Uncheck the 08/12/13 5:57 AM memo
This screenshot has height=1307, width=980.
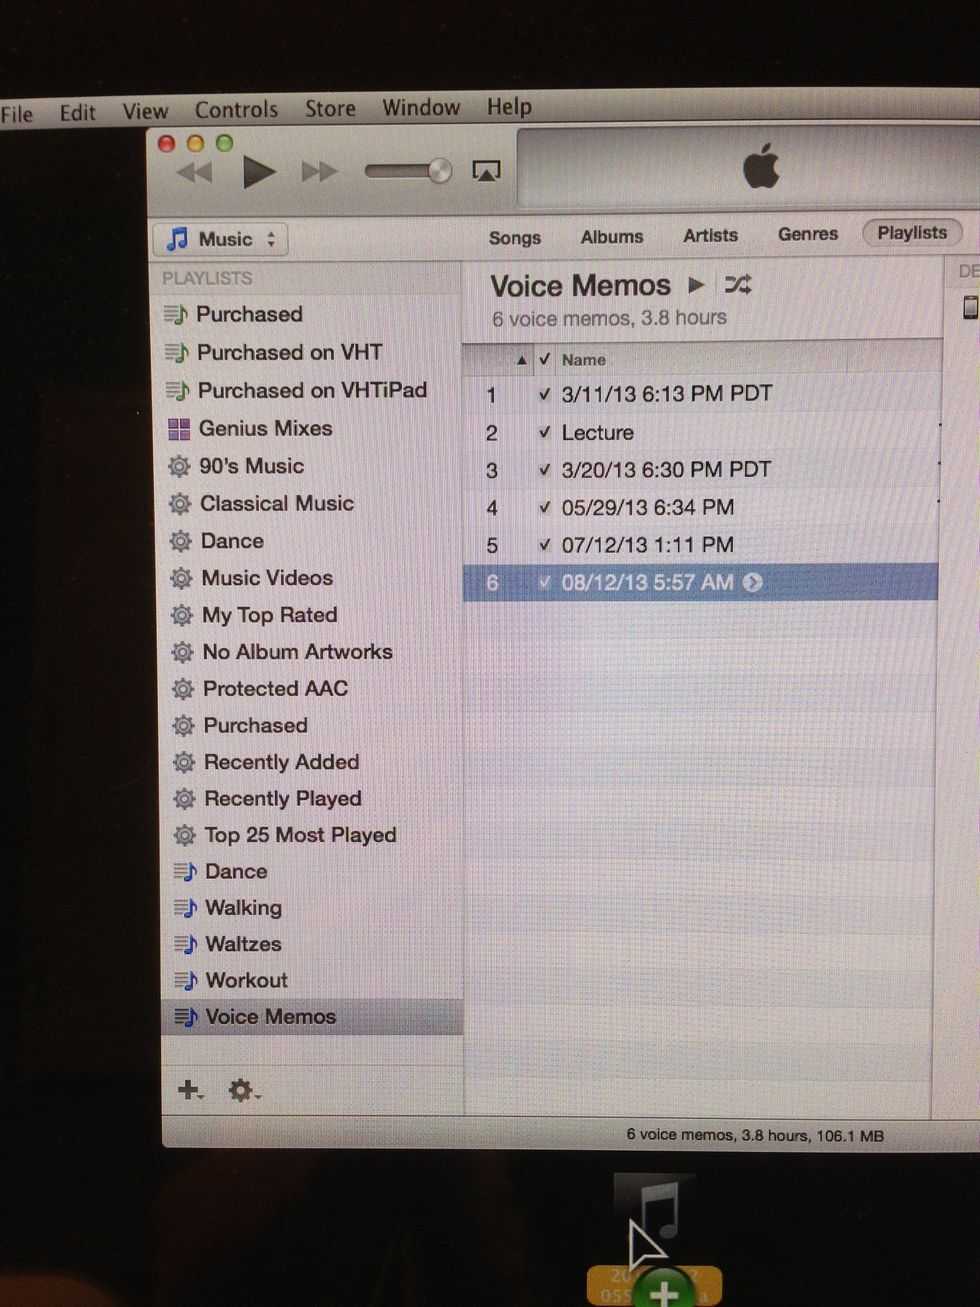[x=544, y=582]
